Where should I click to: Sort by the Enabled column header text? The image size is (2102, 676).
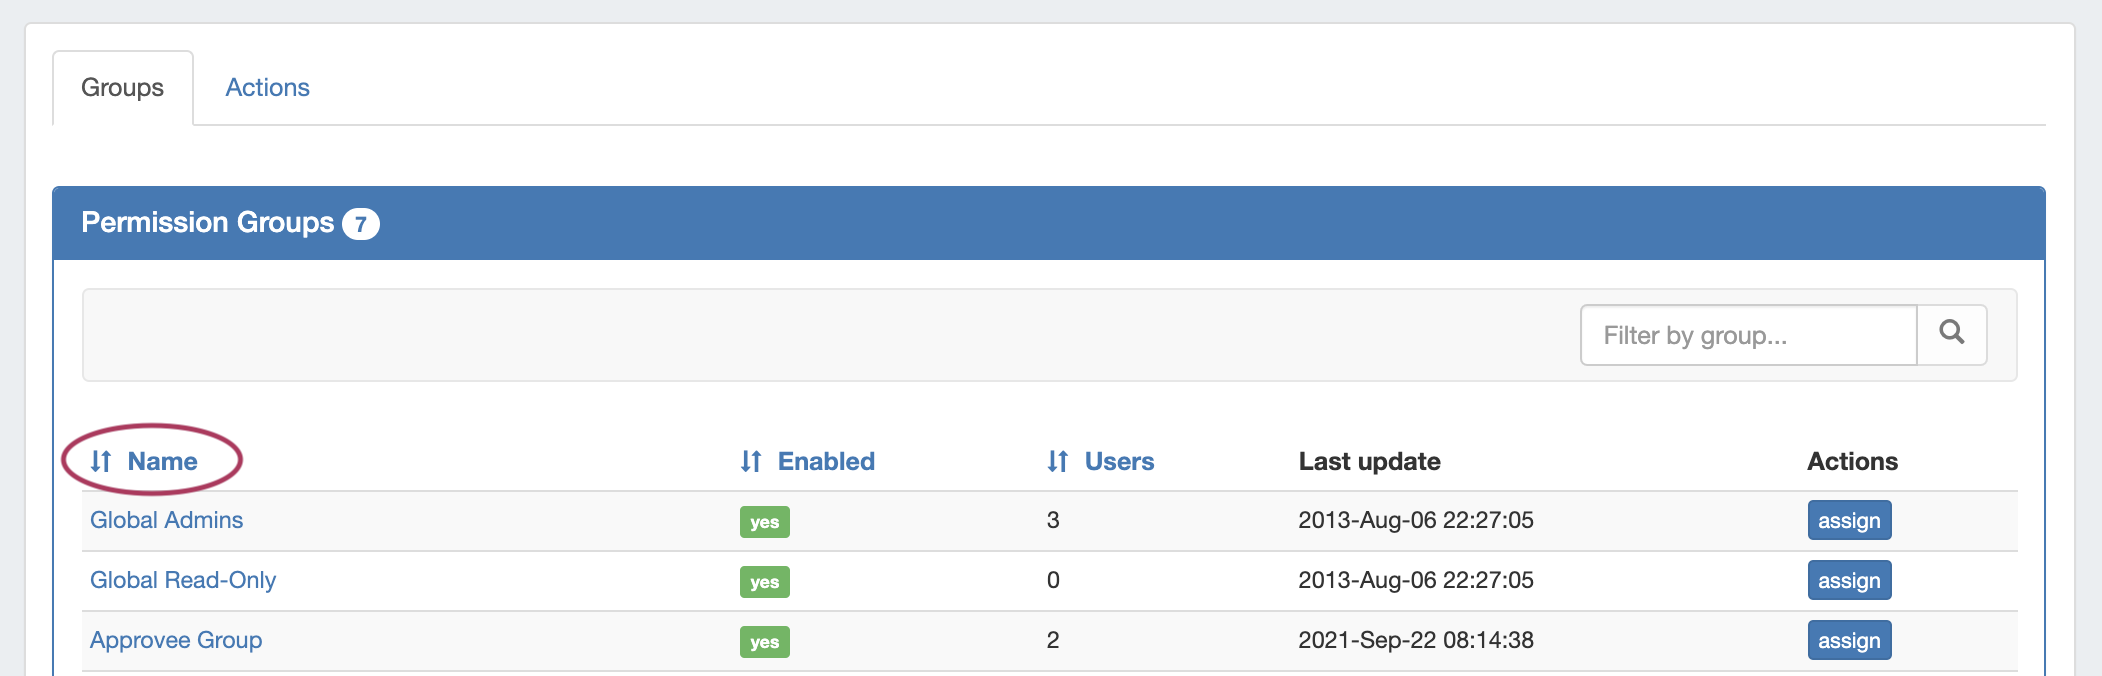[x=826, y=461]
